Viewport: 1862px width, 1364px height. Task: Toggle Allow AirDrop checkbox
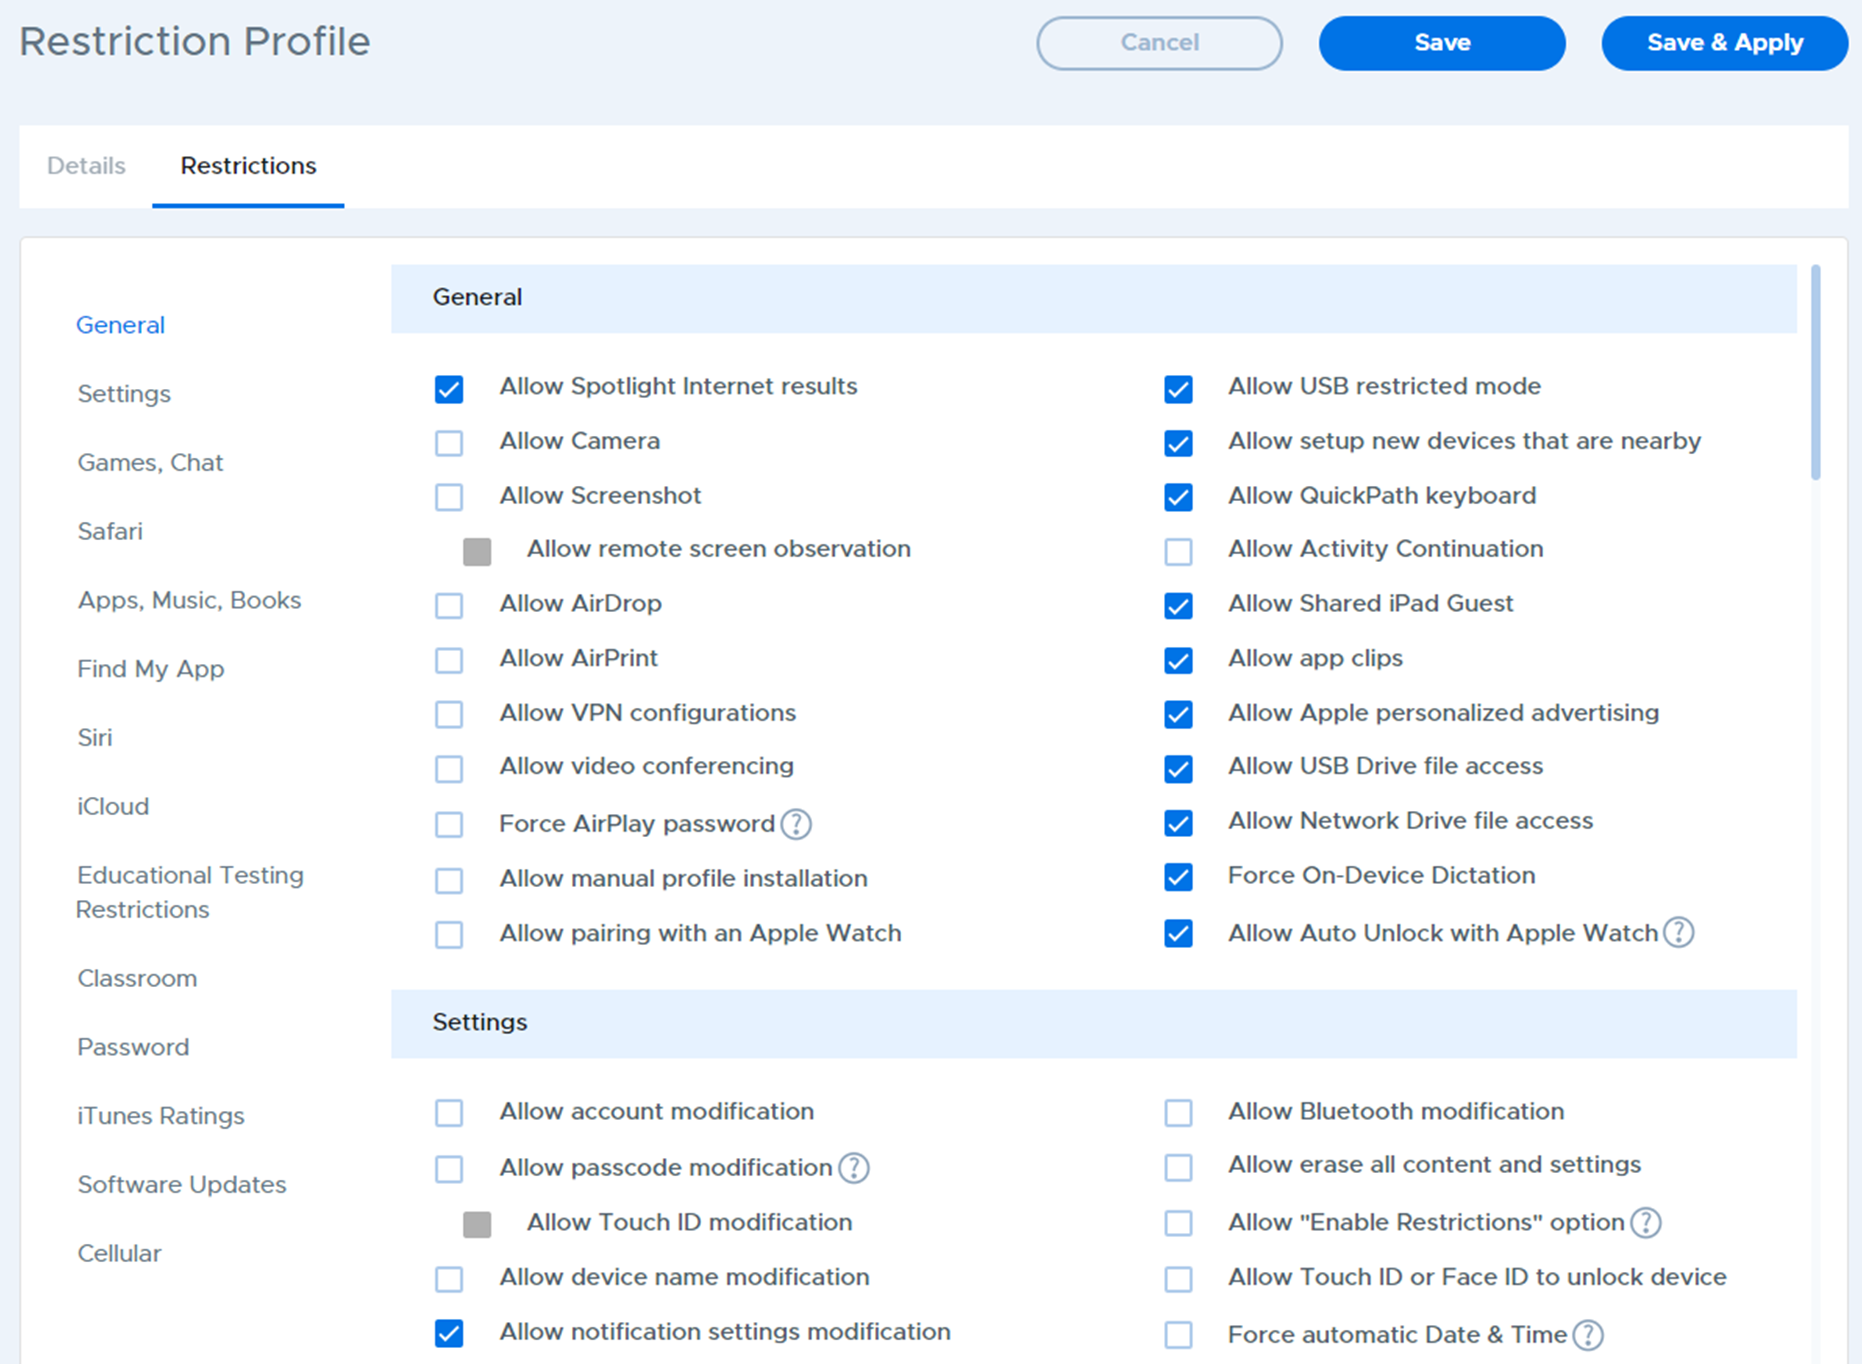pos(449,605)
